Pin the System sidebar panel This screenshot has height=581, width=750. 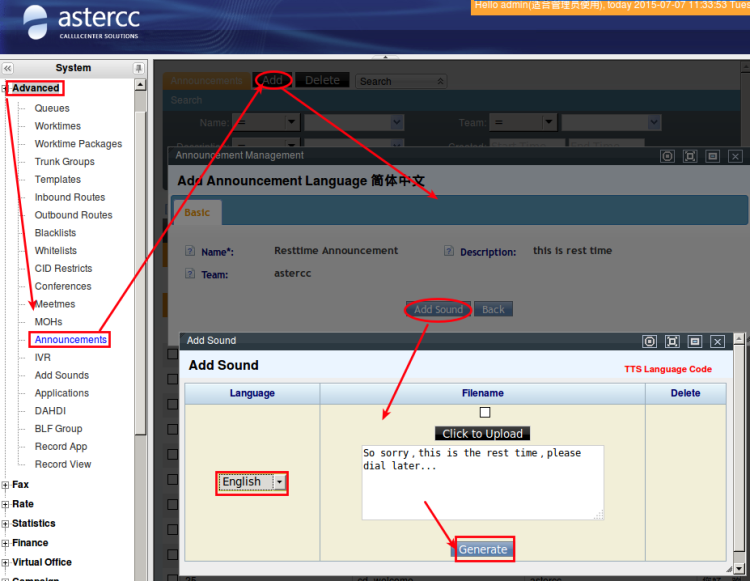click(139, 68)
